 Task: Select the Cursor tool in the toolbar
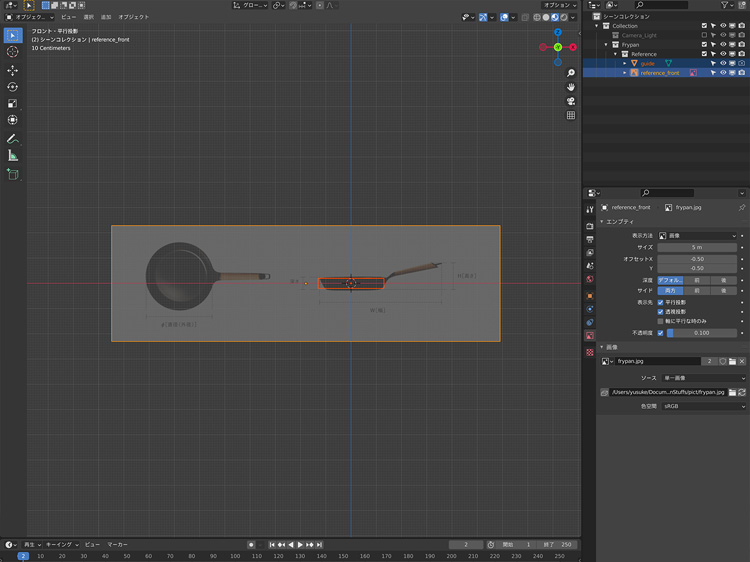13,52
